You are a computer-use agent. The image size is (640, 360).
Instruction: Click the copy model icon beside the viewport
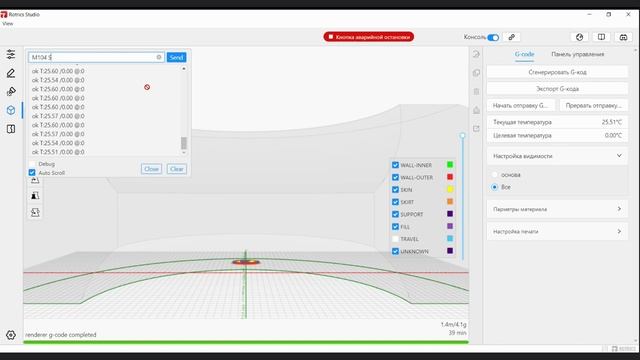476,73
